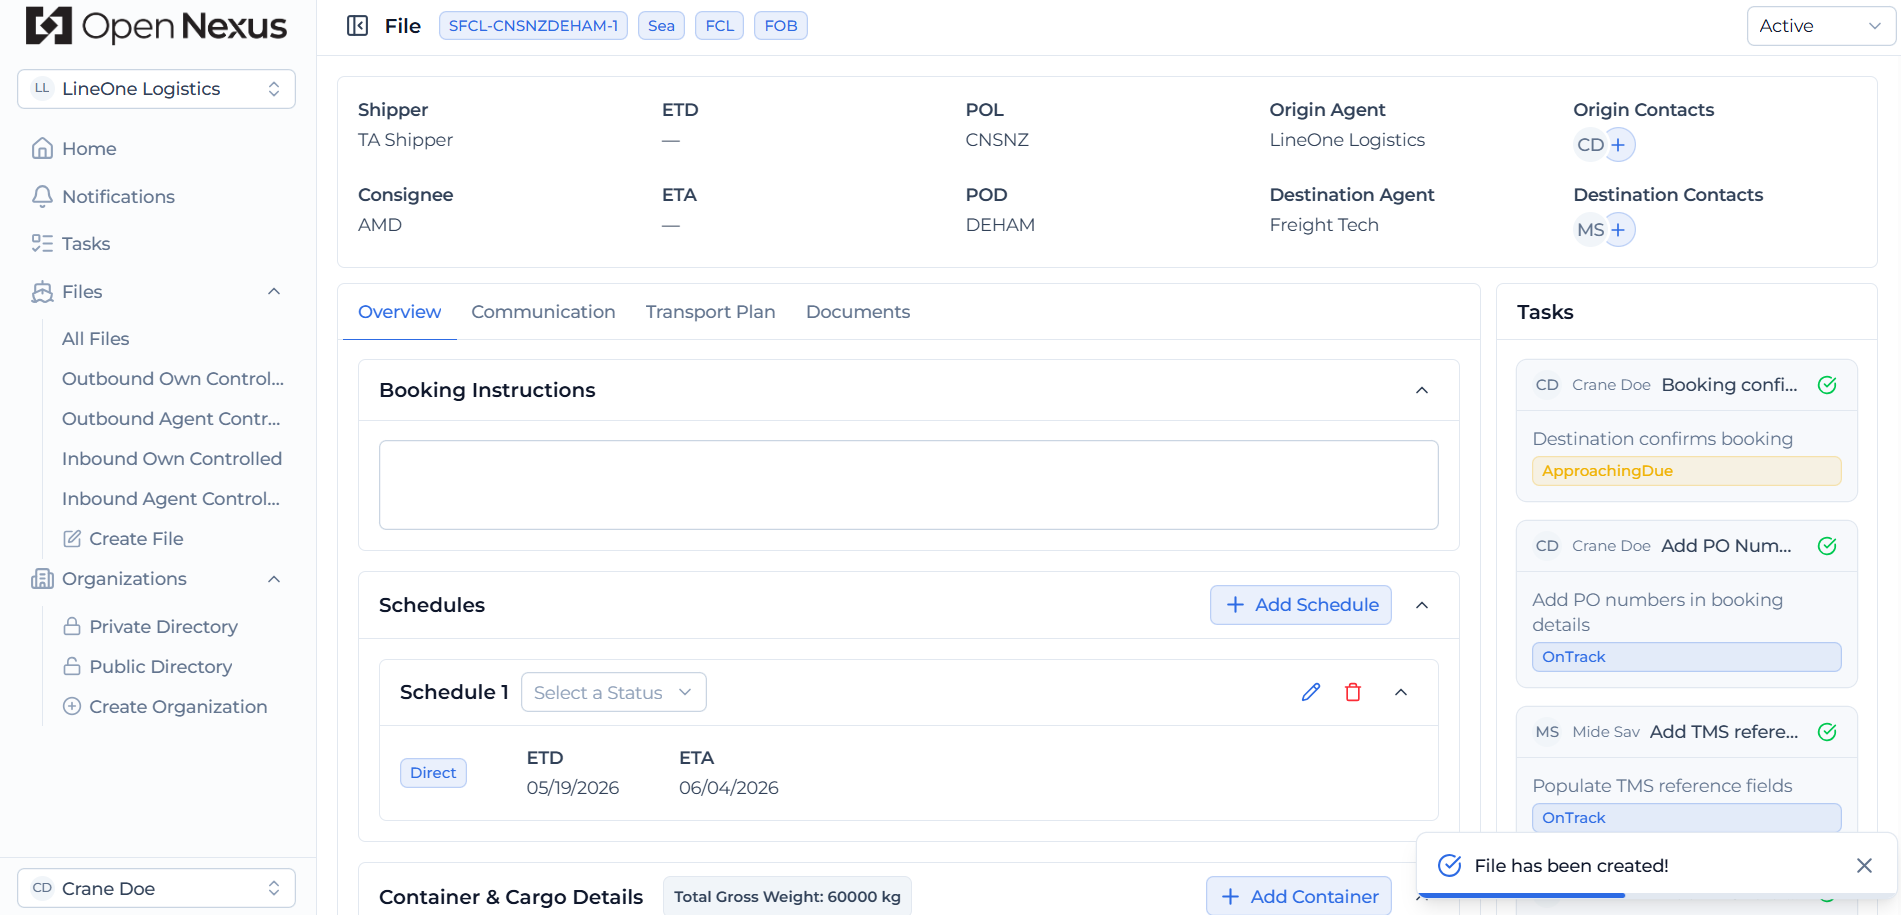This screenshot has height=915, width=1901.
Task: Open All Files in sidebar
Action: (x=96, y=339)
